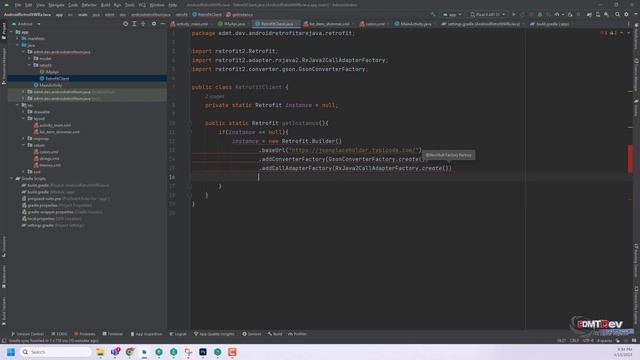Open Build Variants side tab

tap(4, 311)
